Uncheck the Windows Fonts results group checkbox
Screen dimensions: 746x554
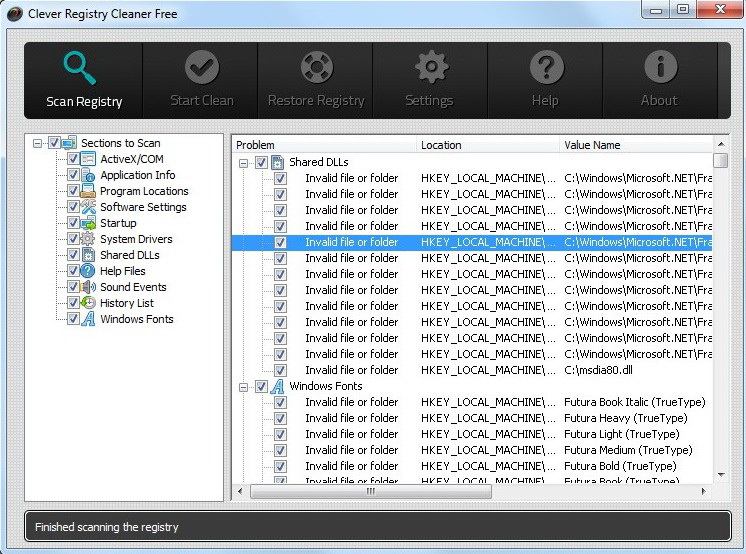pyautogui.click(x=261, y=386)
